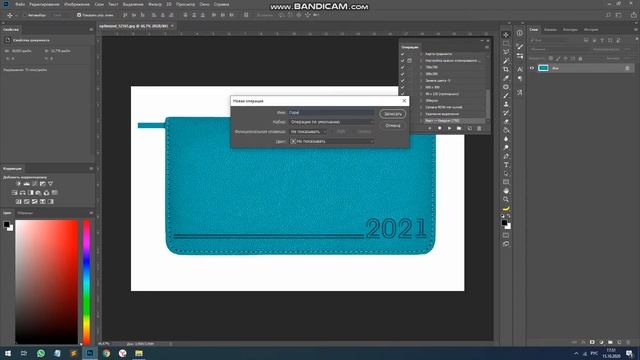640x360 pixels.
Task: Click the Quick Mask mode icon
Action: pos(506,236)
